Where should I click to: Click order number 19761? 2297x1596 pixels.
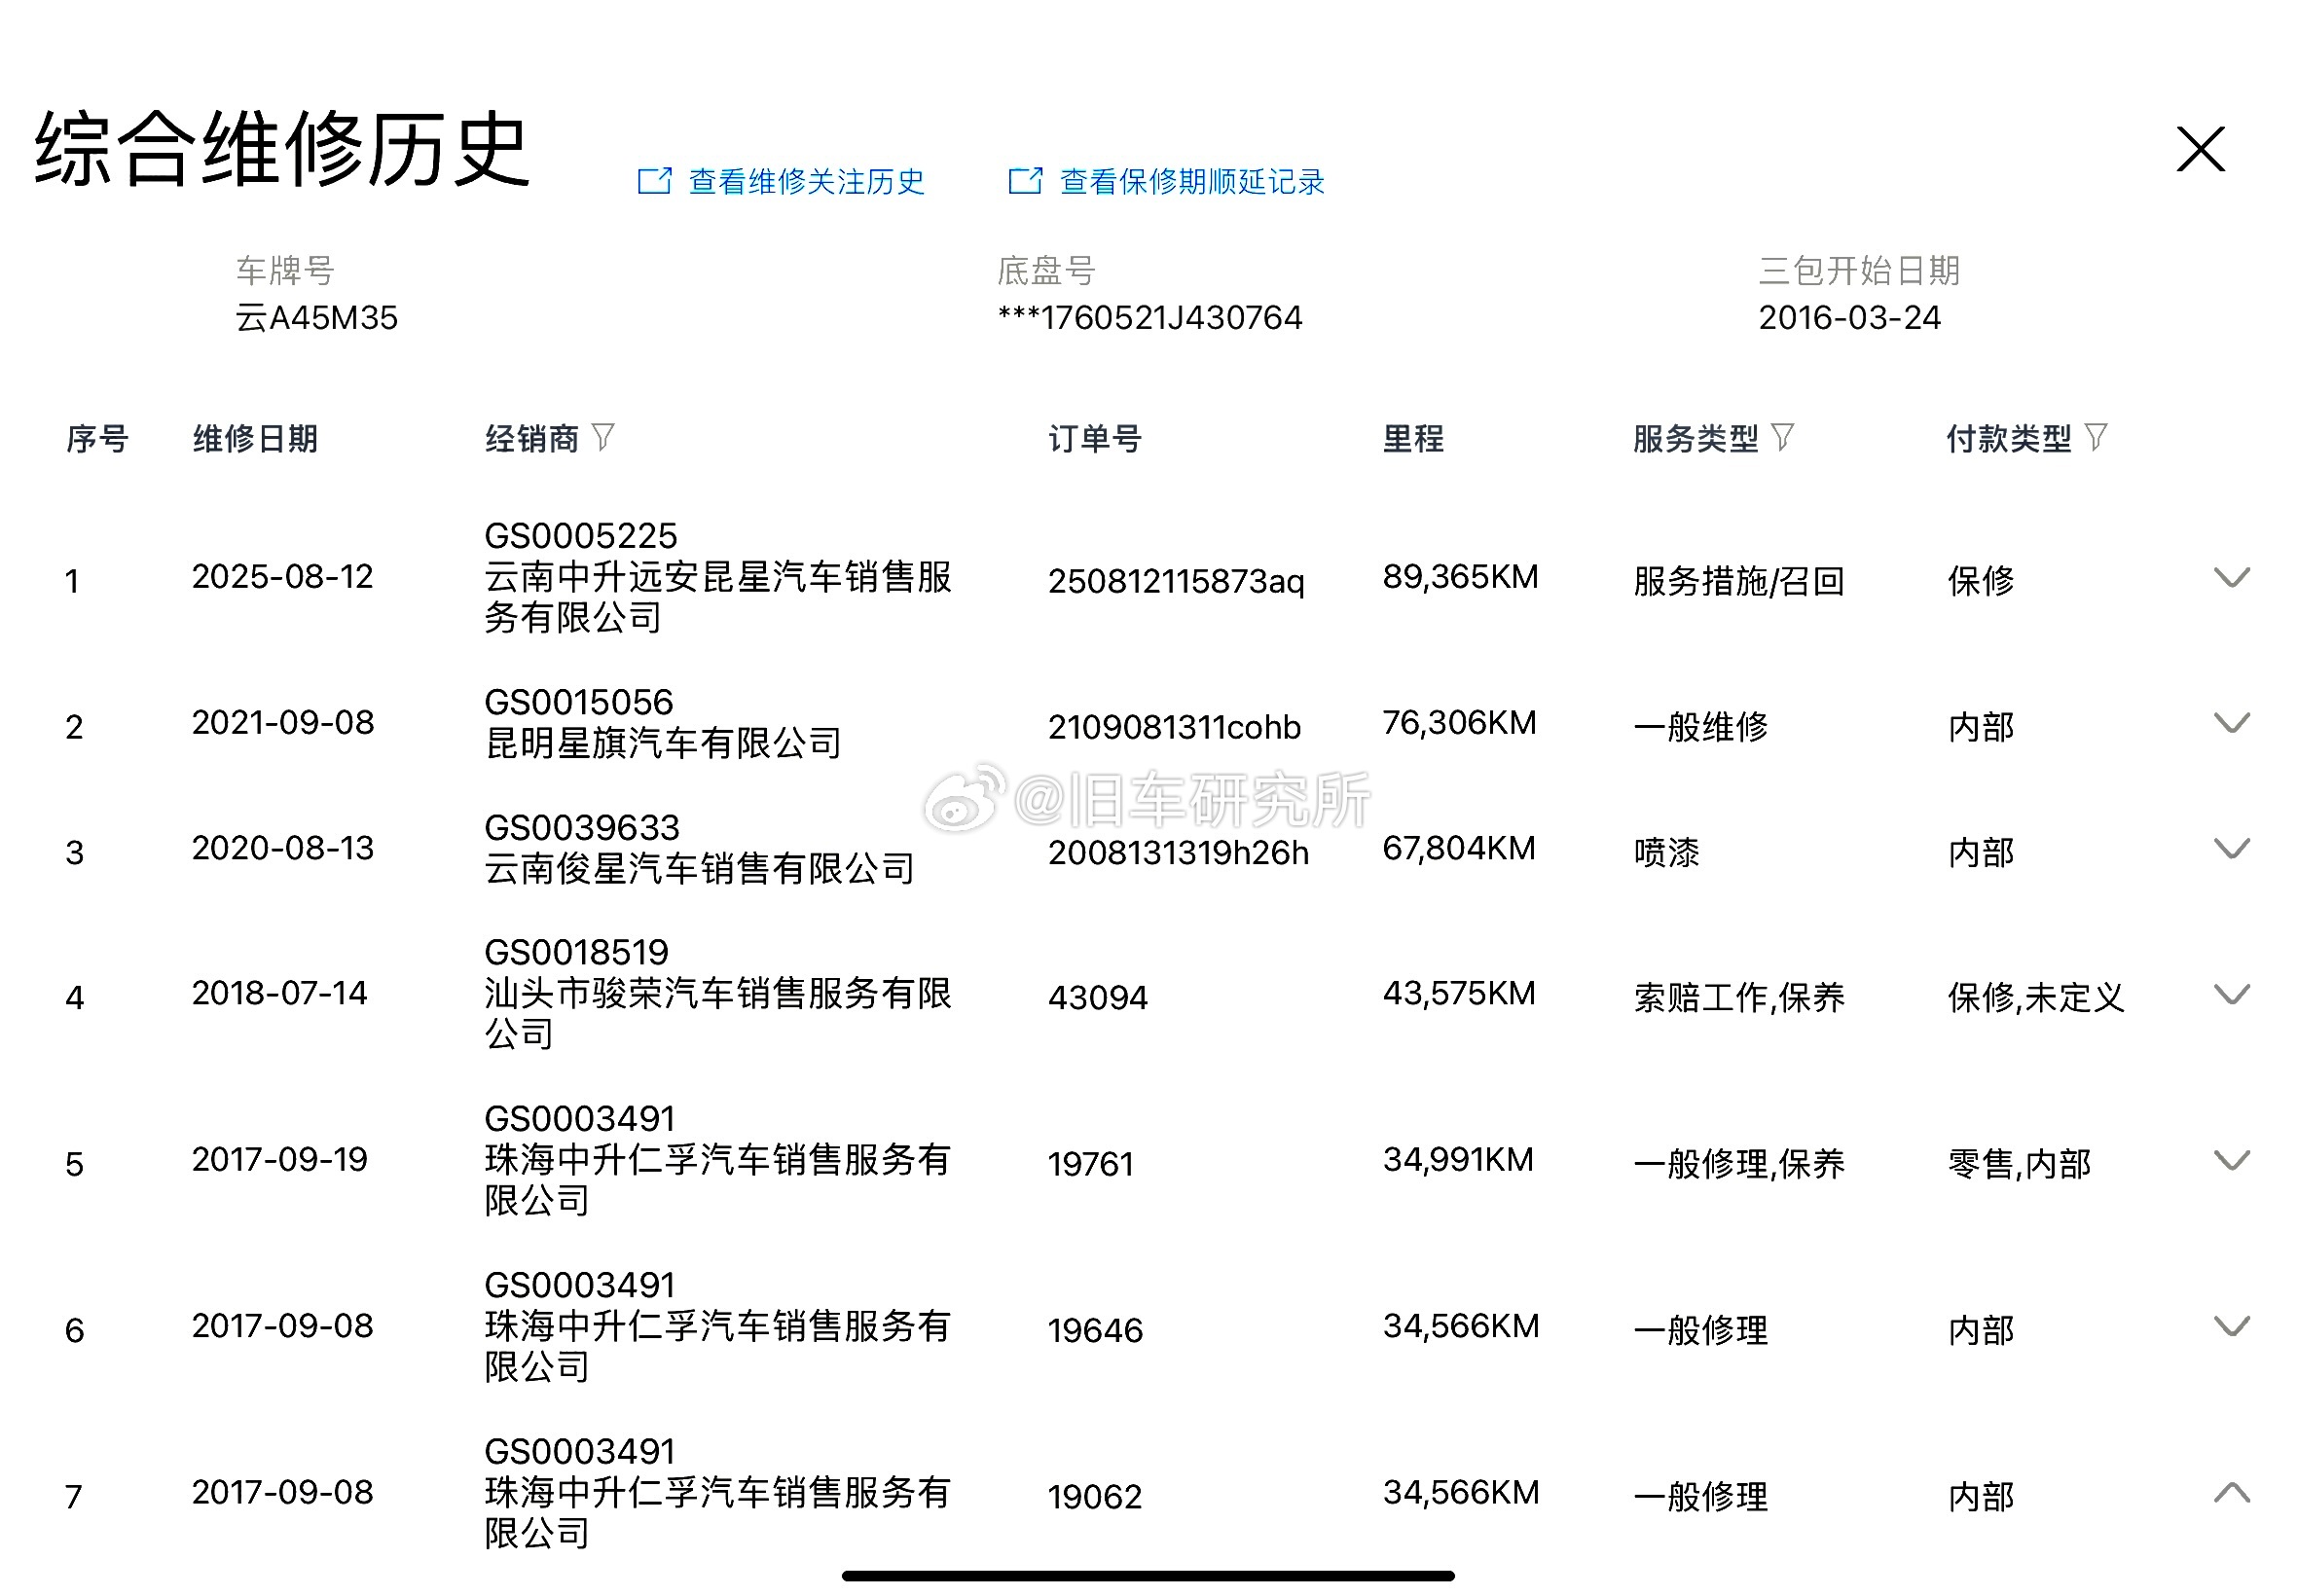point(1090,1164)
